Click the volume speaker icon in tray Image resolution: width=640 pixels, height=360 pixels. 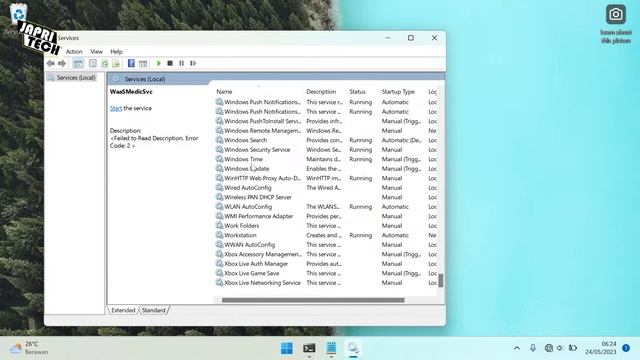coord(560,348)
